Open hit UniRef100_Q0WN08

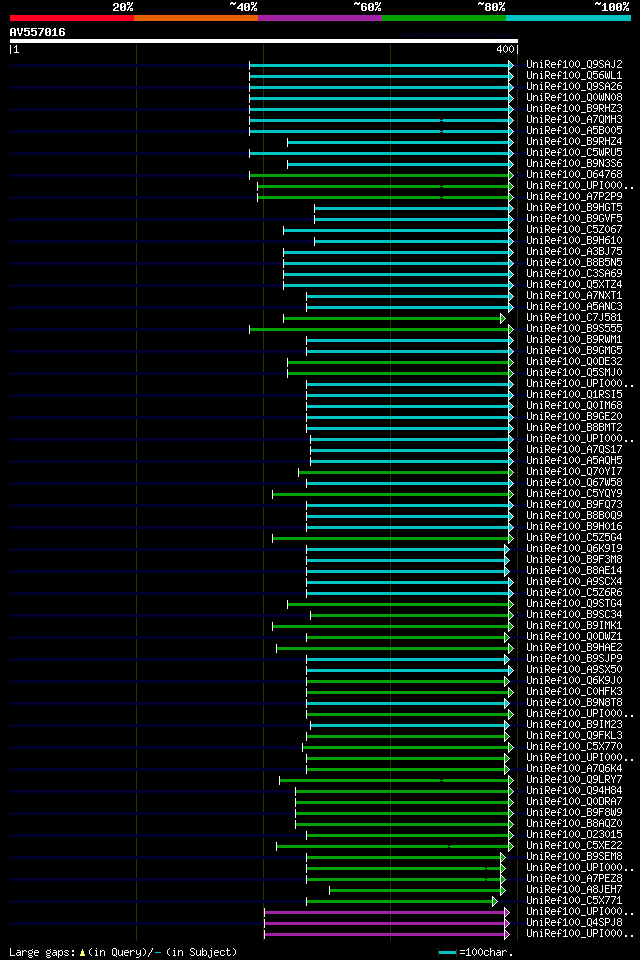coord(574,97)
